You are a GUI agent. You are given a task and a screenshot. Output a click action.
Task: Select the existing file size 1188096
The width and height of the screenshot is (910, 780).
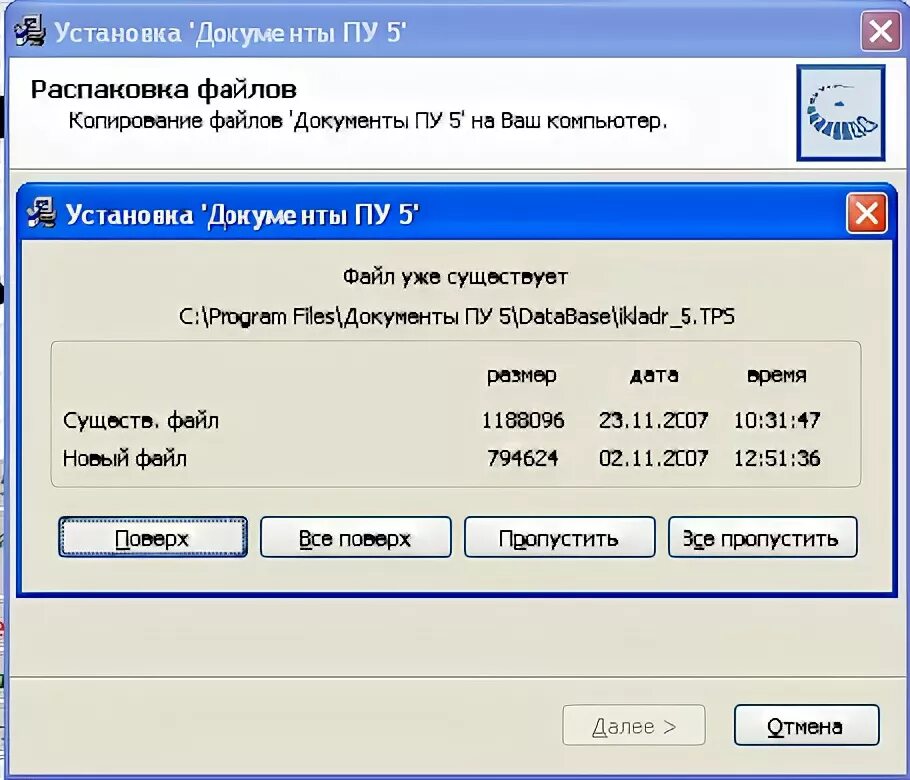pyautogui.click(x=523, y=420)
